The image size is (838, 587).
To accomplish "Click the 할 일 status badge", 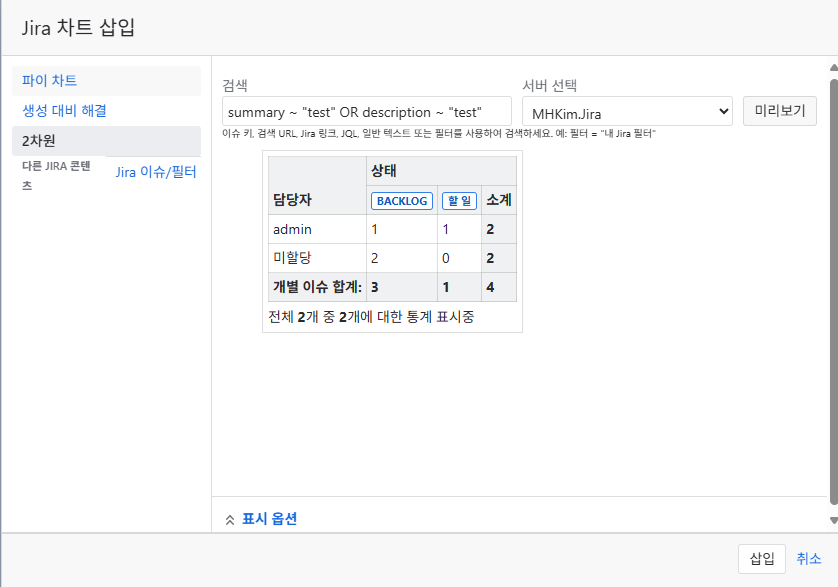I will point(459,201).
